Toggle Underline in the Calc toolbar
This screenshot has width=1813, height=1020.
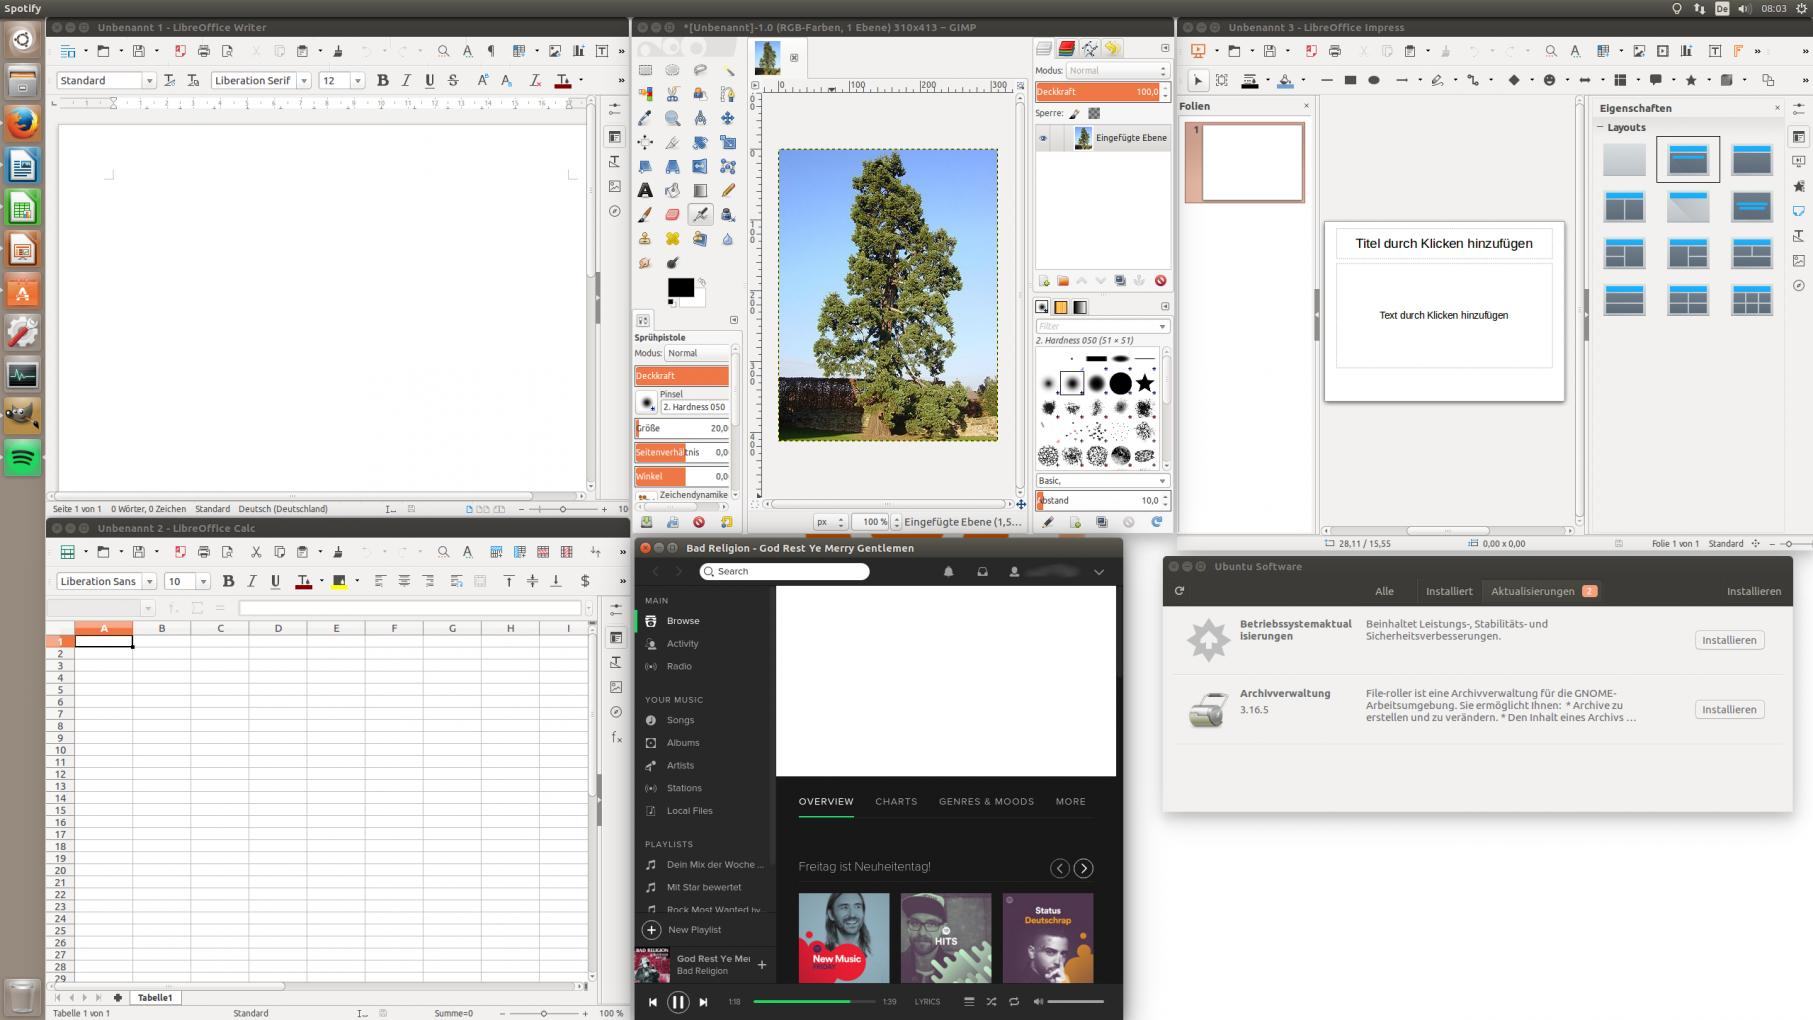(x=276, y=581)
